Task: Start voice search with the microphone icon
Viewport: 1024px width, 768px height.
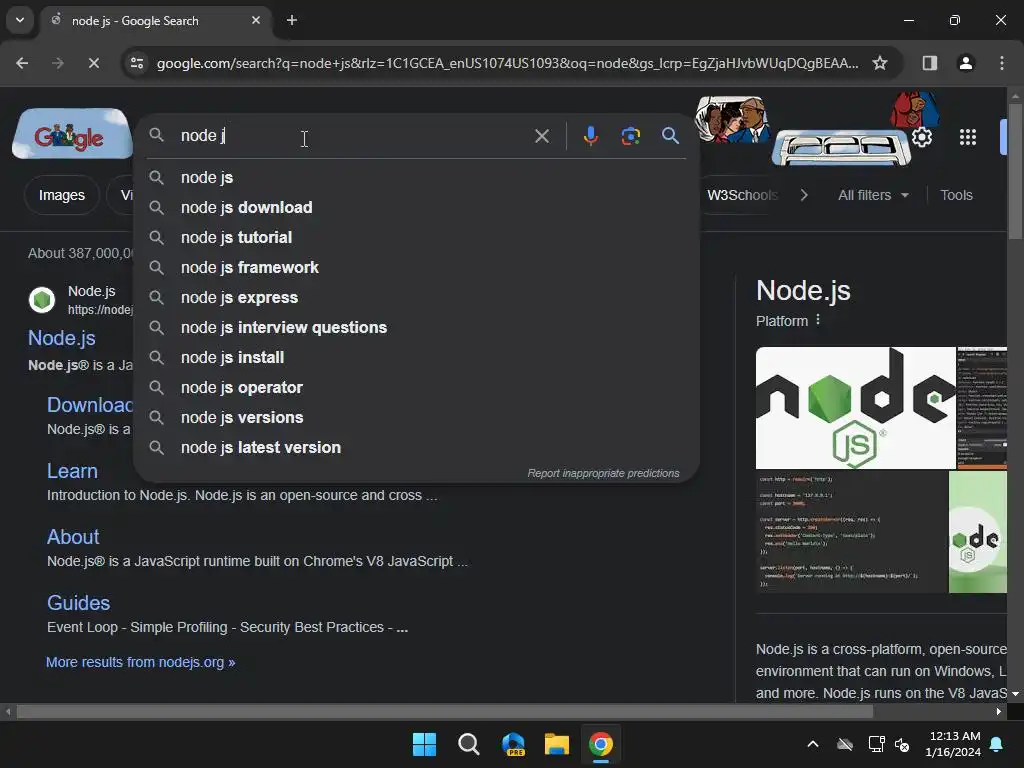Action: click(590, 136)
